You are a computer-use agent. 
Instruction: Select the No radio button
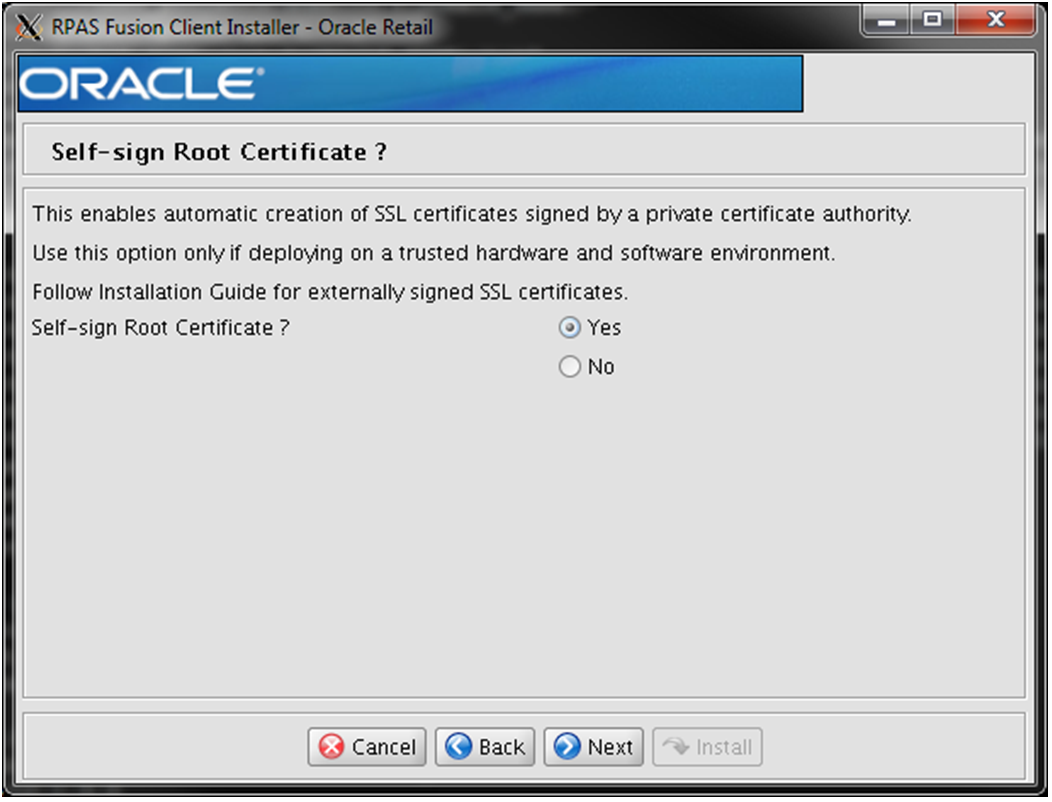tap(570, 366)
